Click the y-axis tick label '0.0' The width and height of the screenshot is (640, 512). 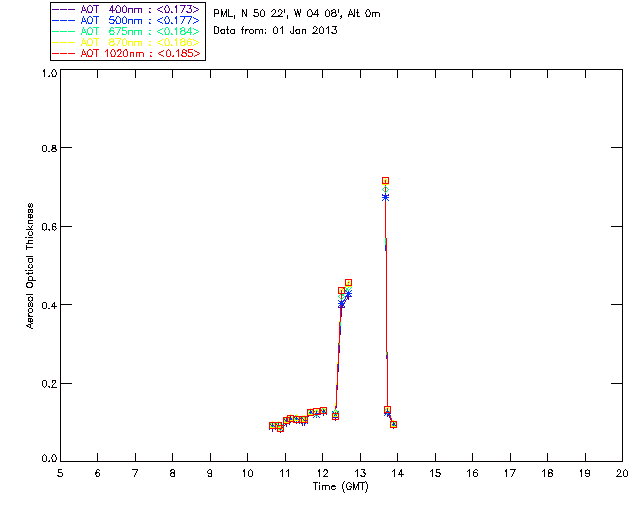pos(49,459)
